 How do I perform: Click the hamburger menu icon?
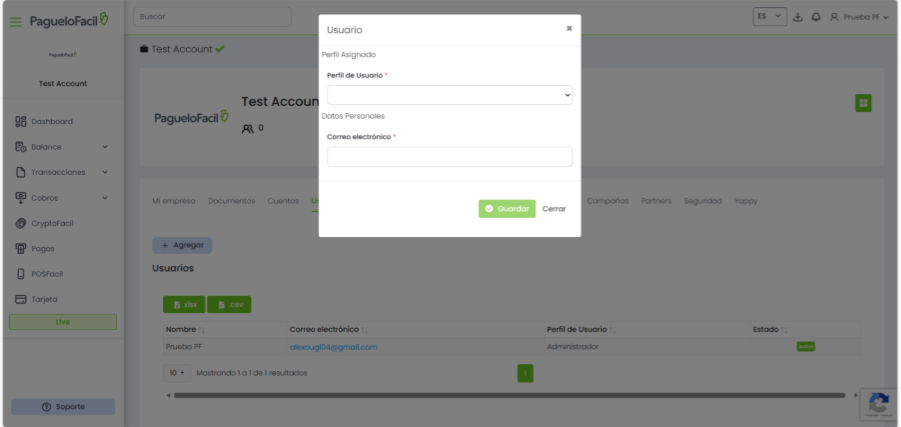[x=16, y=22]
